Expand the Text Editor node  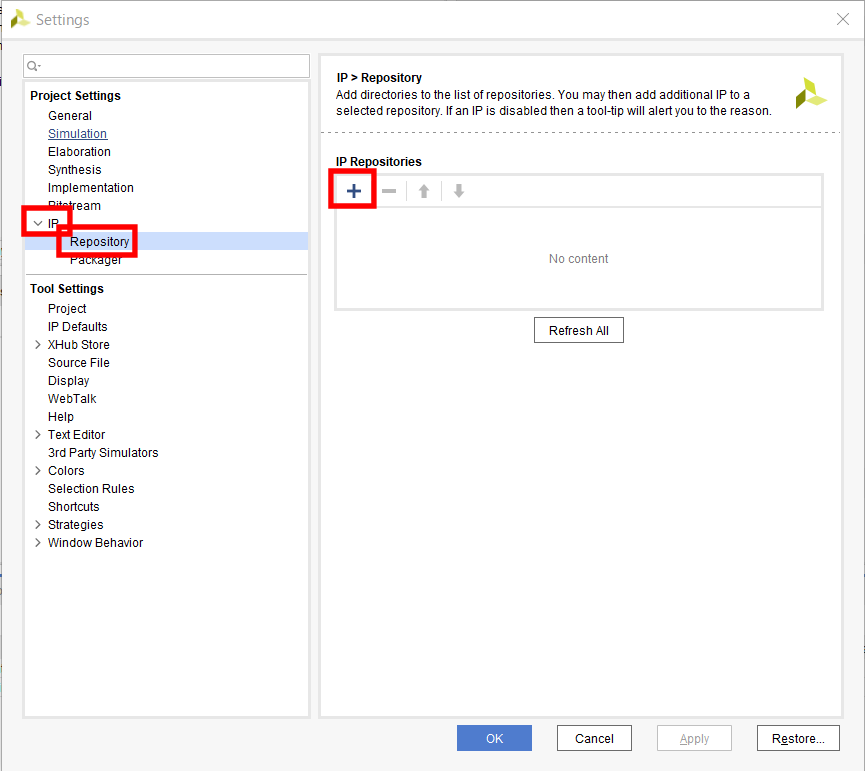click(38, 435)
